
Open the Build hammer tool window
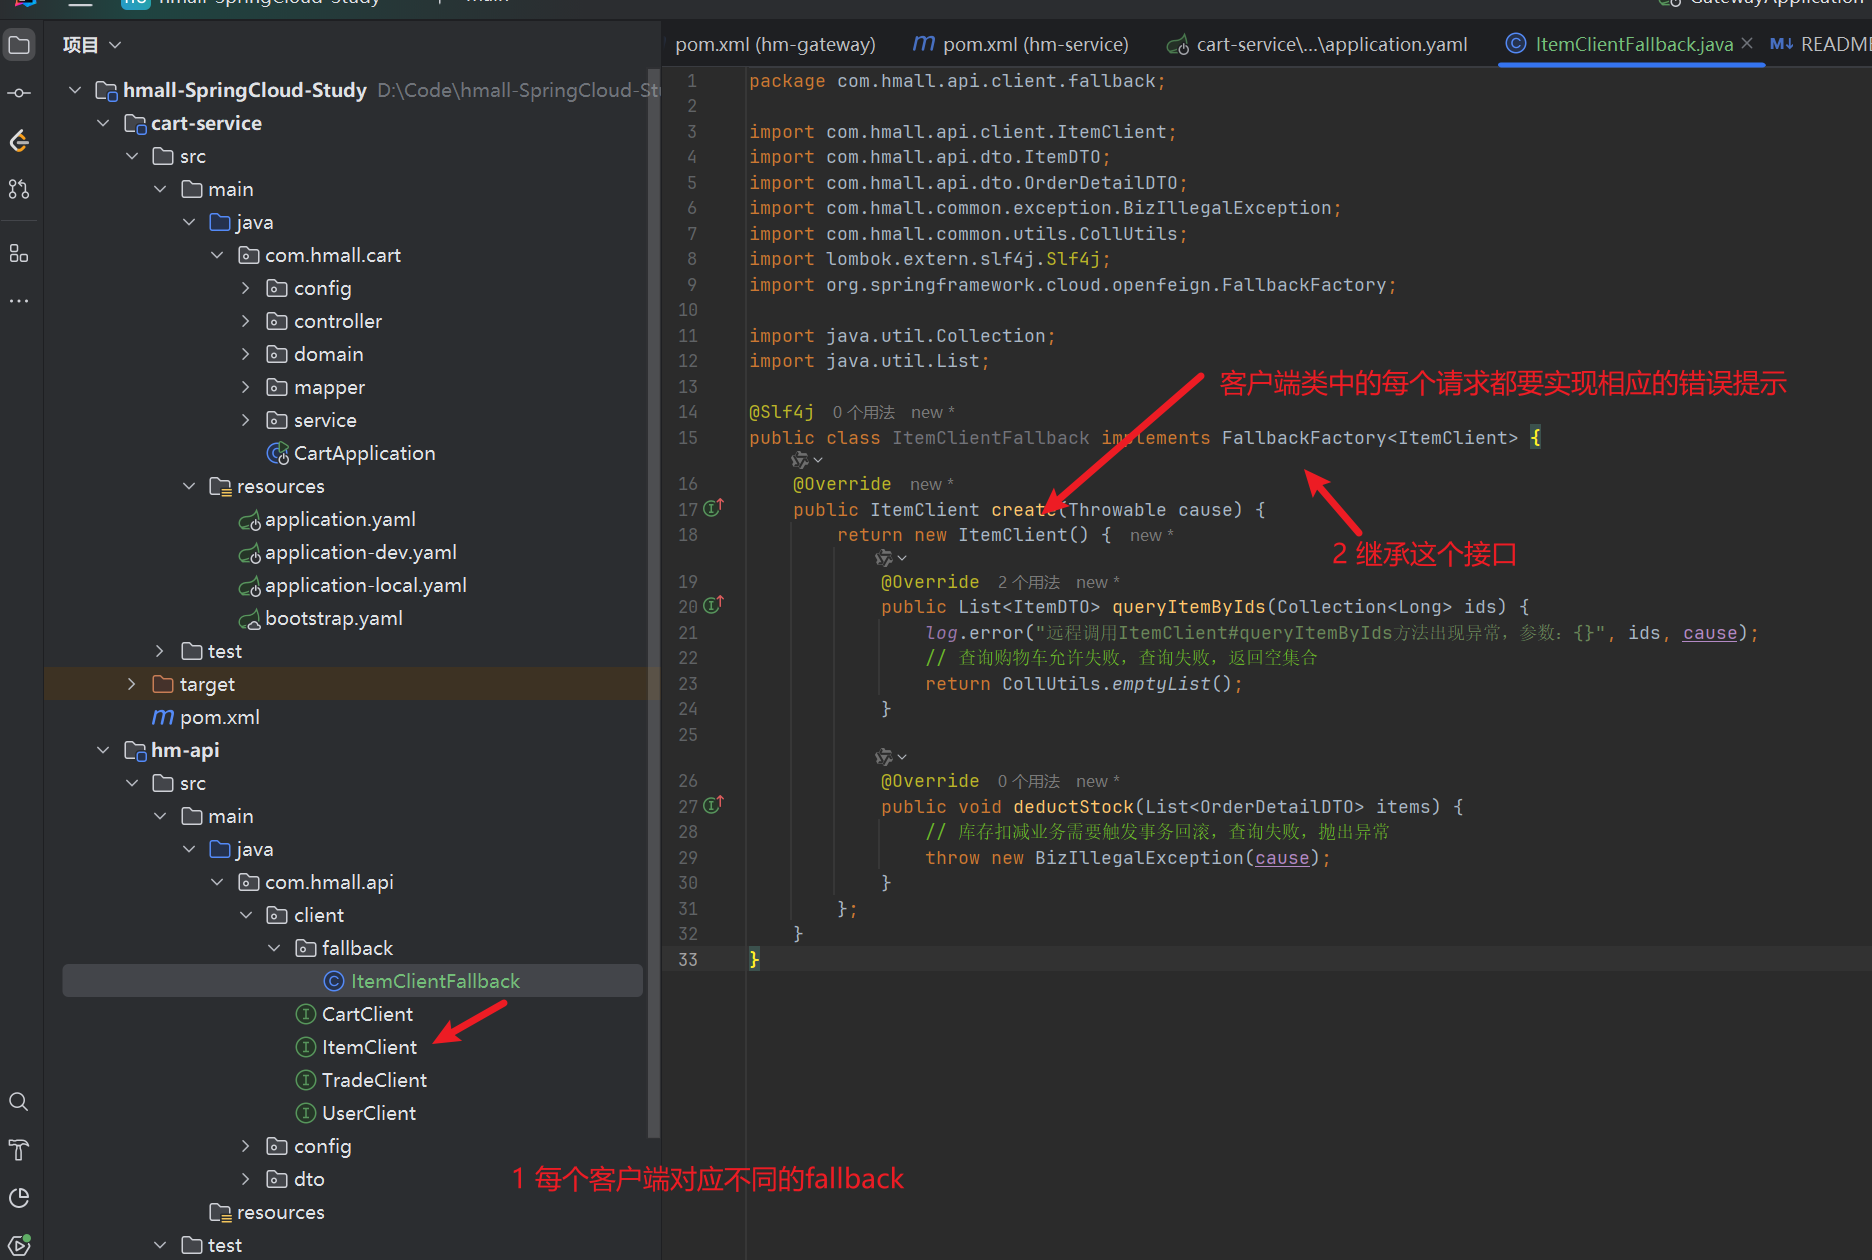click(x=19, y=1150)
